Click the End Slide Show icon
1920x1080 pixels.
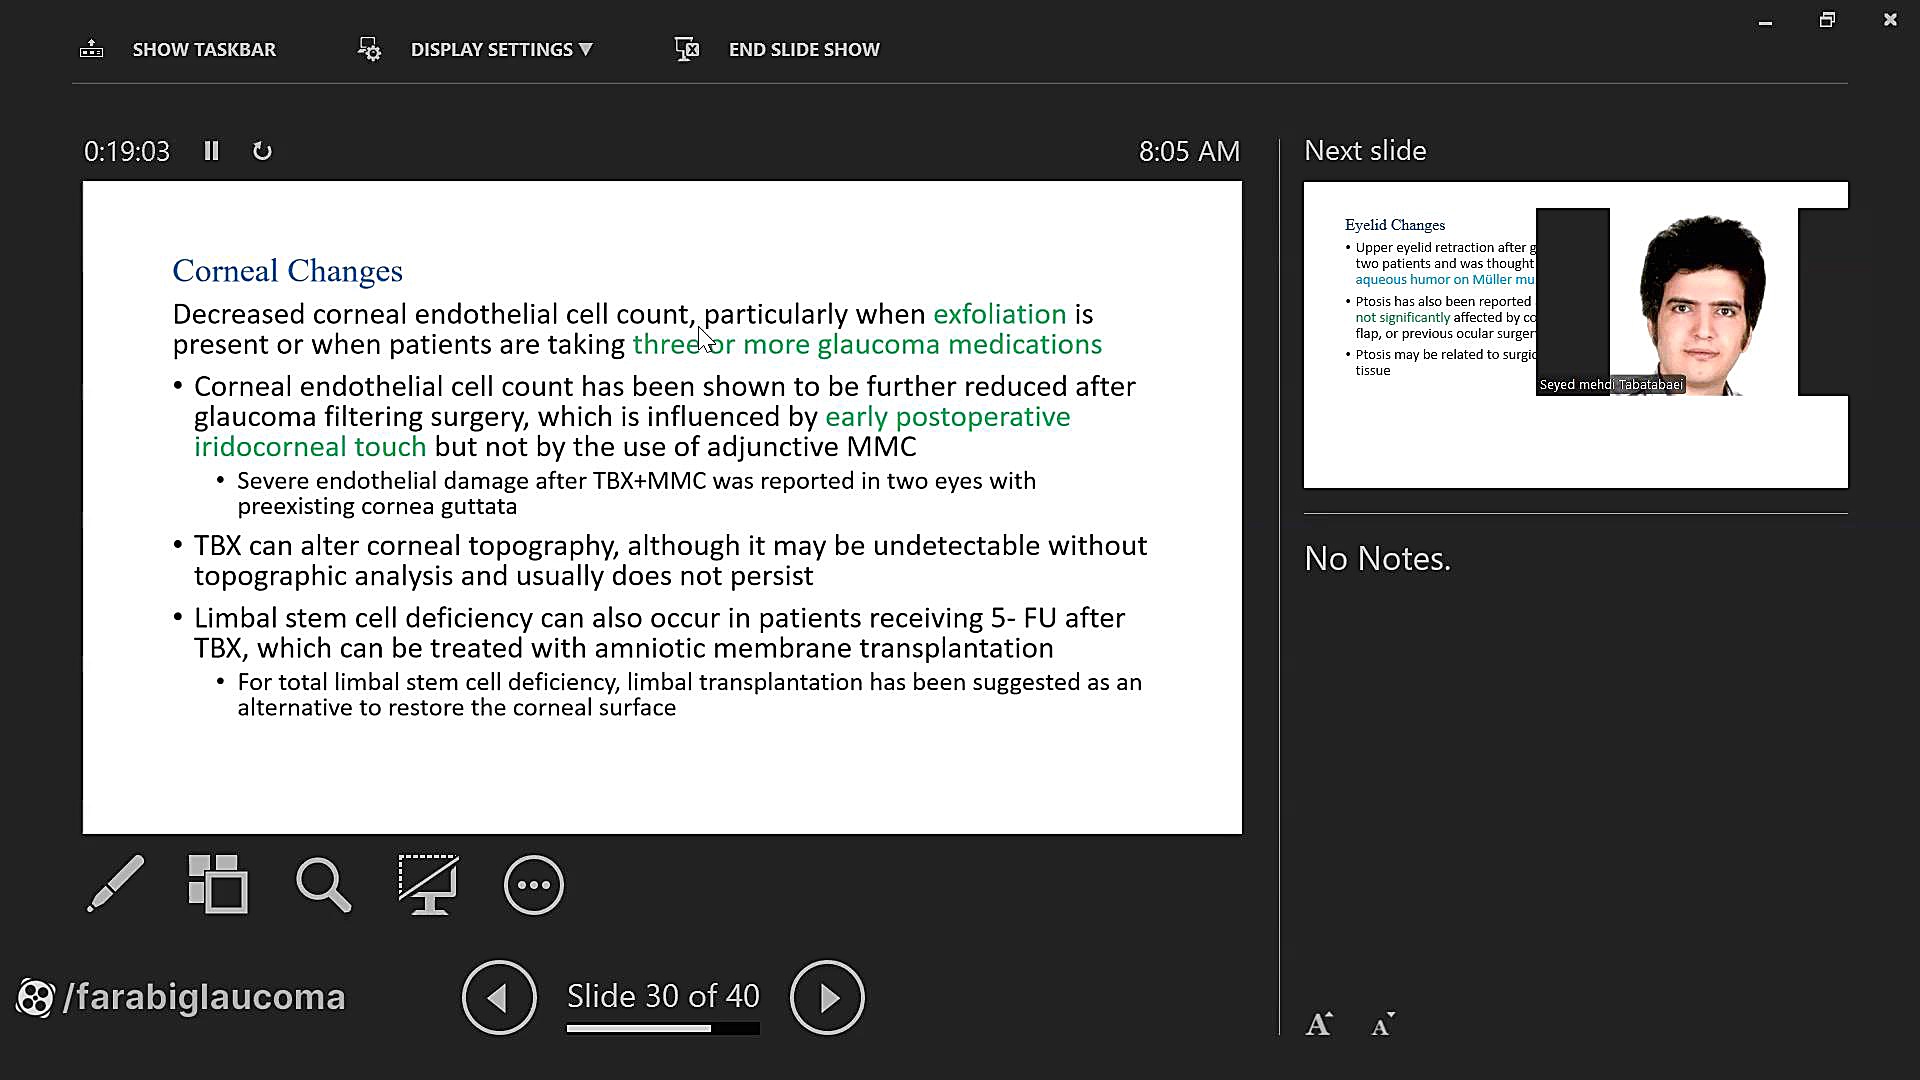[x=687, y=49]
